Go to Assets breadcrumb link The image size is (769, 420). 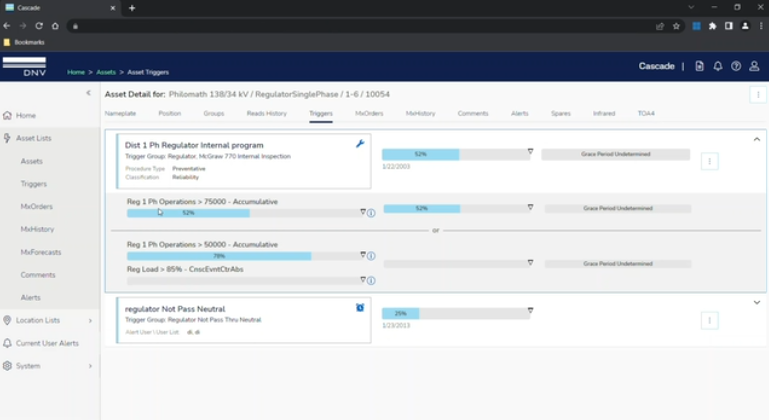point(106,72)
